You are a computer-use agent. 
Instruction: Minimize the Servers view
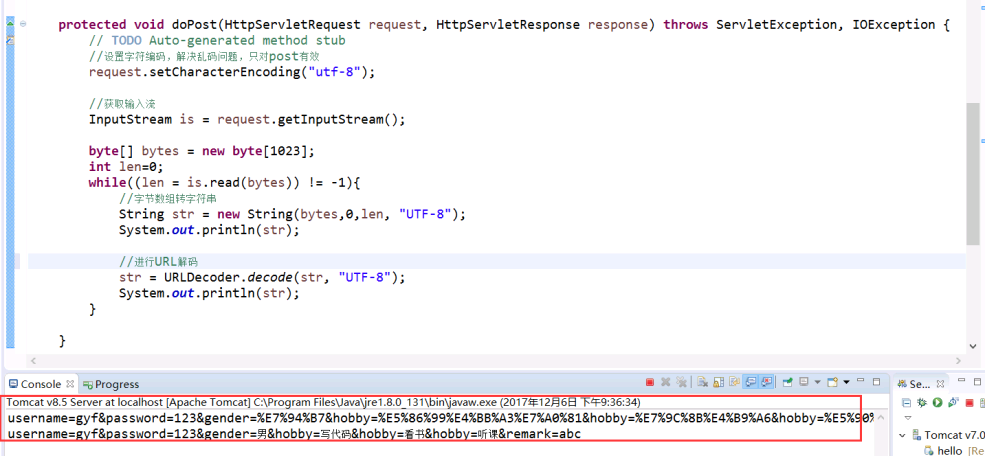962,380
